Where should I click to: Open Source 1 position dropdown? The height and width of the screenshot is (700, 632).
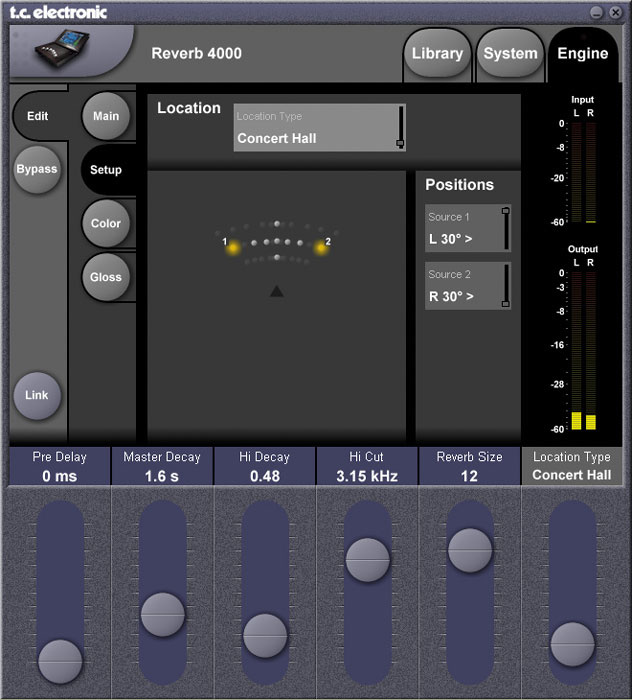tap(467, 228)
